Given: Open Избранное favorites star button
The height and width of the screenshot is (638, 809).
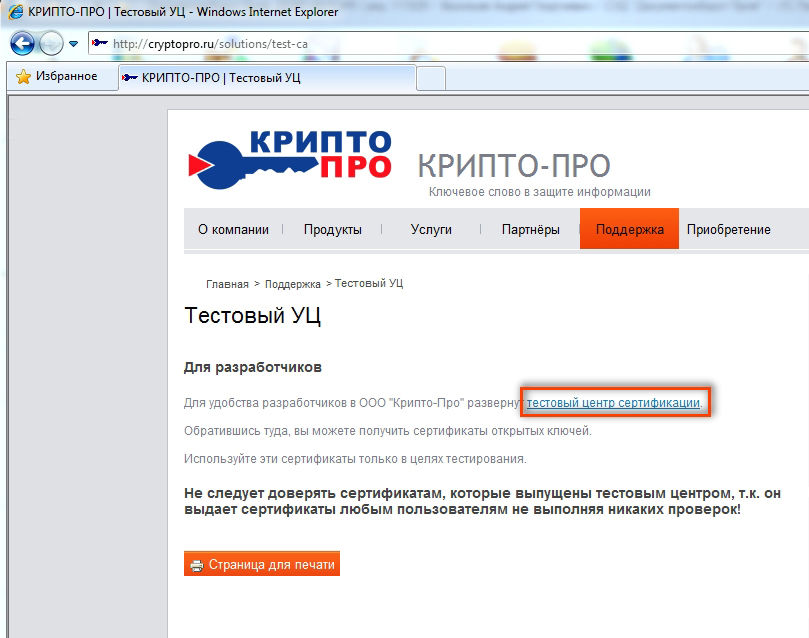Looking at the screenshot, I should point(57,76).
